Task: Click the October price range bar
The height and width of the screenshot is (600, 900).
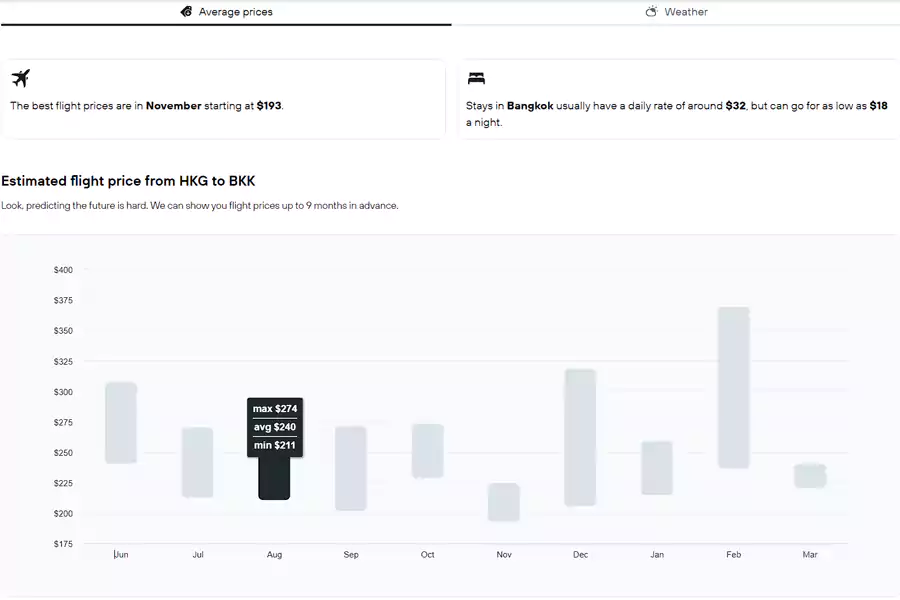Action: point(428,450)
